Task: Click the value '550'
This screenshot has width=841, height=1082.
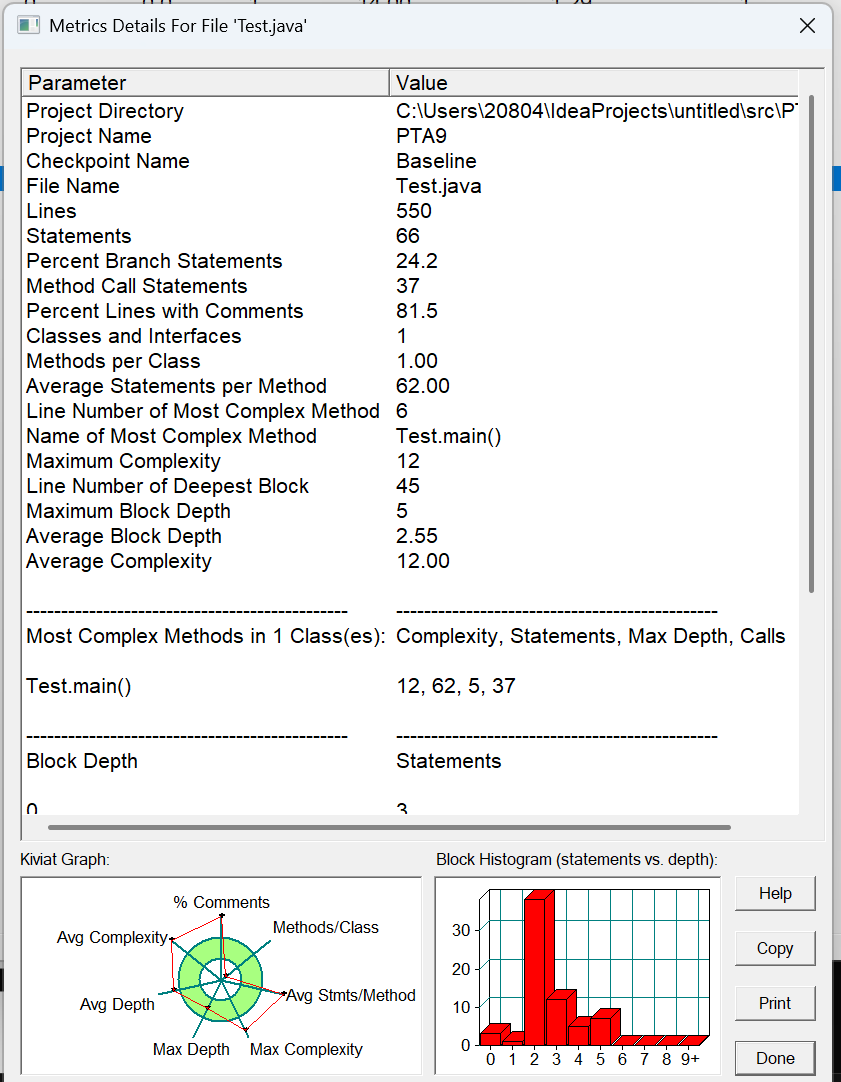Action: click(x=413, y=211)
